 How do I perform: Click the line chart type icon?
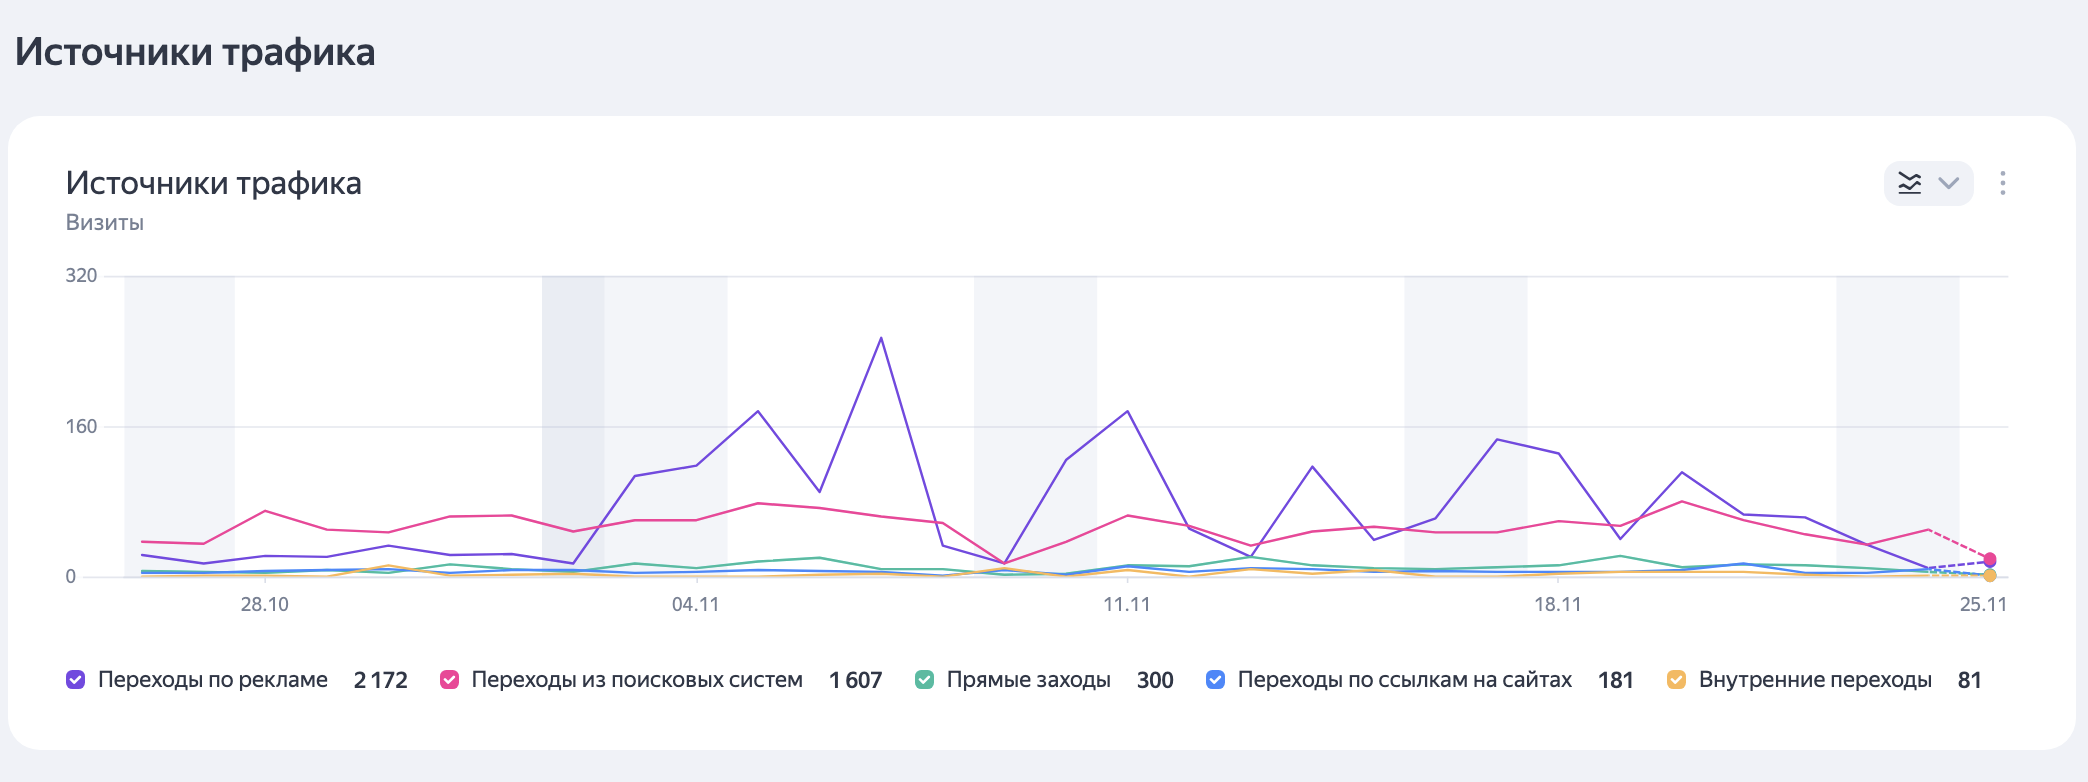point(1909,183)
